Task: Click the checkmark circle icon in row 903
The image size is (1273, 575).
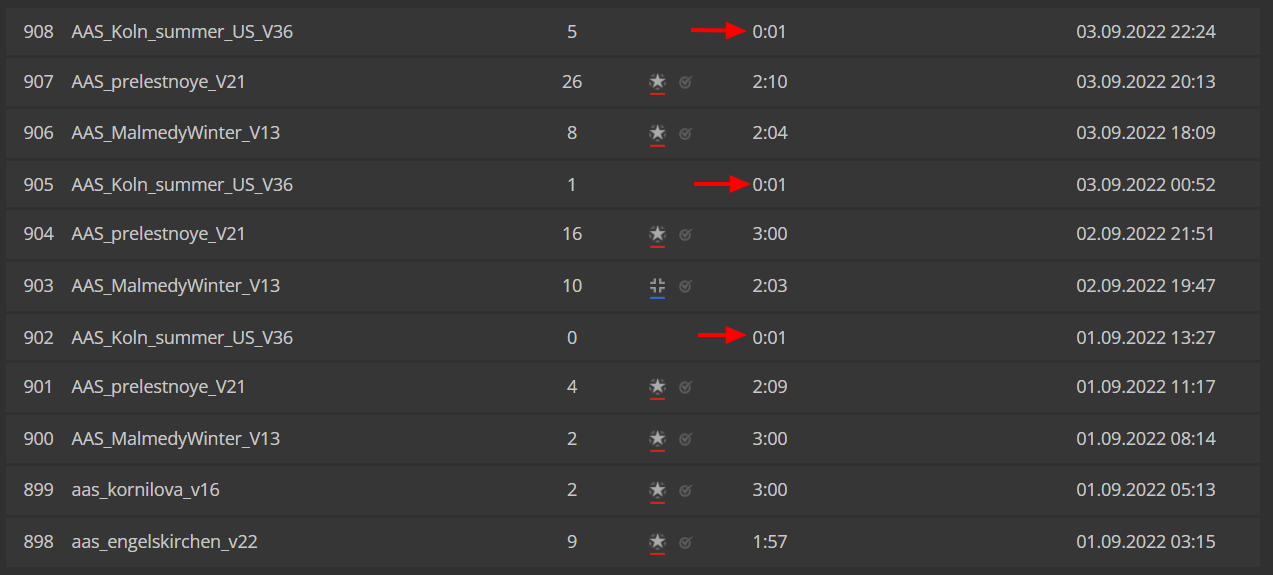Action: tap(685, 286)
